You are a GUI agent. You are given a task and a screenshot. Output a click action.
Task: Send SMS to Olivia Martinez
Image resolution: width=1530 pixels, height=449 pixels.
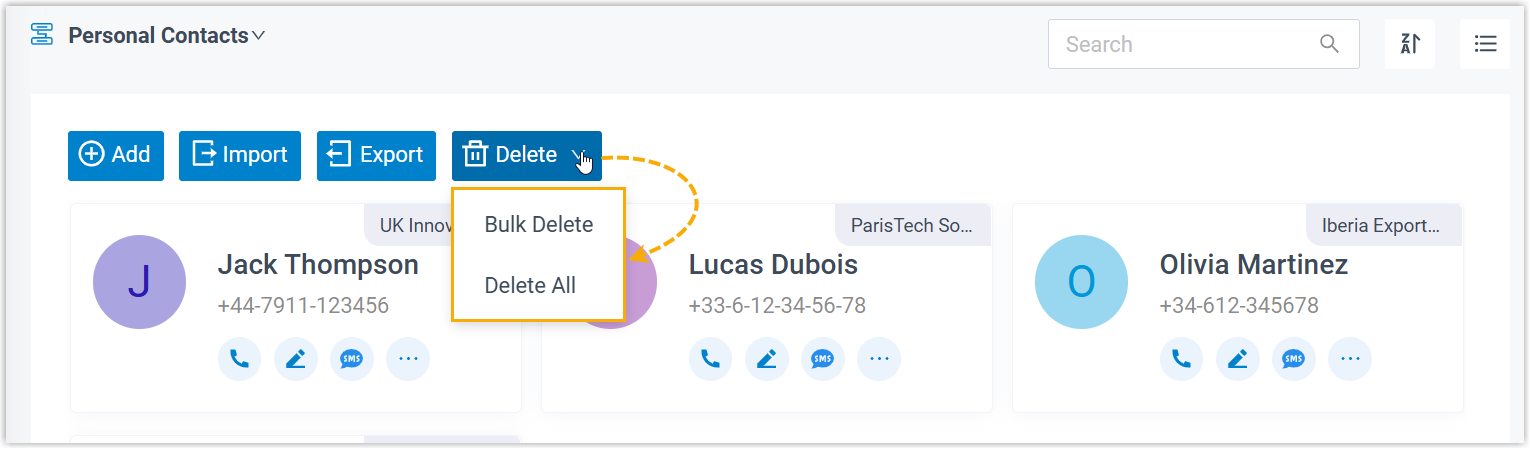(x=1293, y=358)
